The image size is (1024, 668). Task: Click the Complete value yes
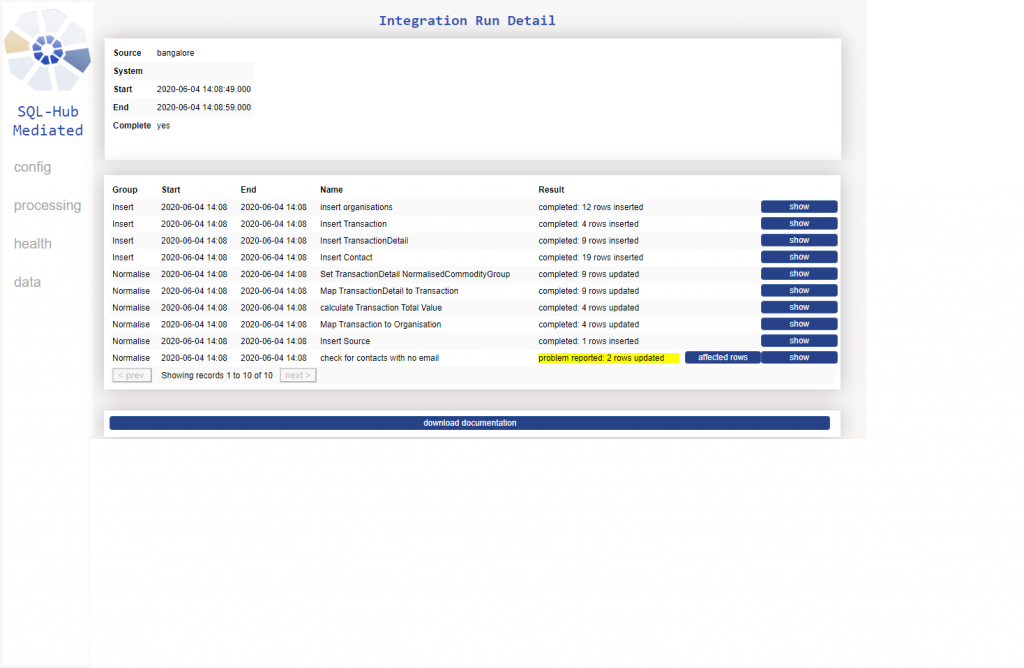(163, 126)
